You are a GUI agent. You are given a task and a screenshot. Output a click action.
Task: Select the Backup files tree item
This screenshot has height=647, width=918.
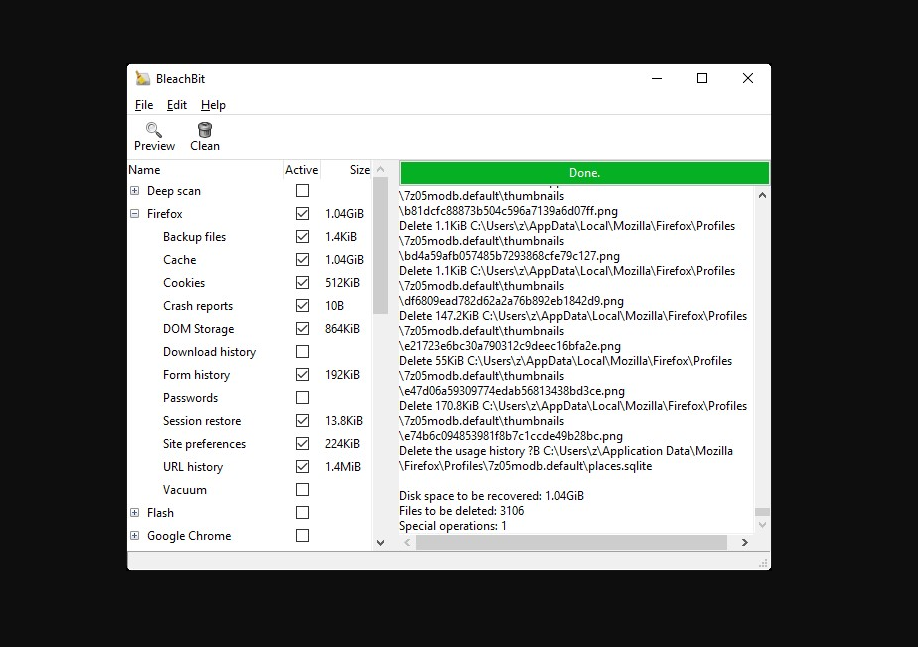[194, 237]
